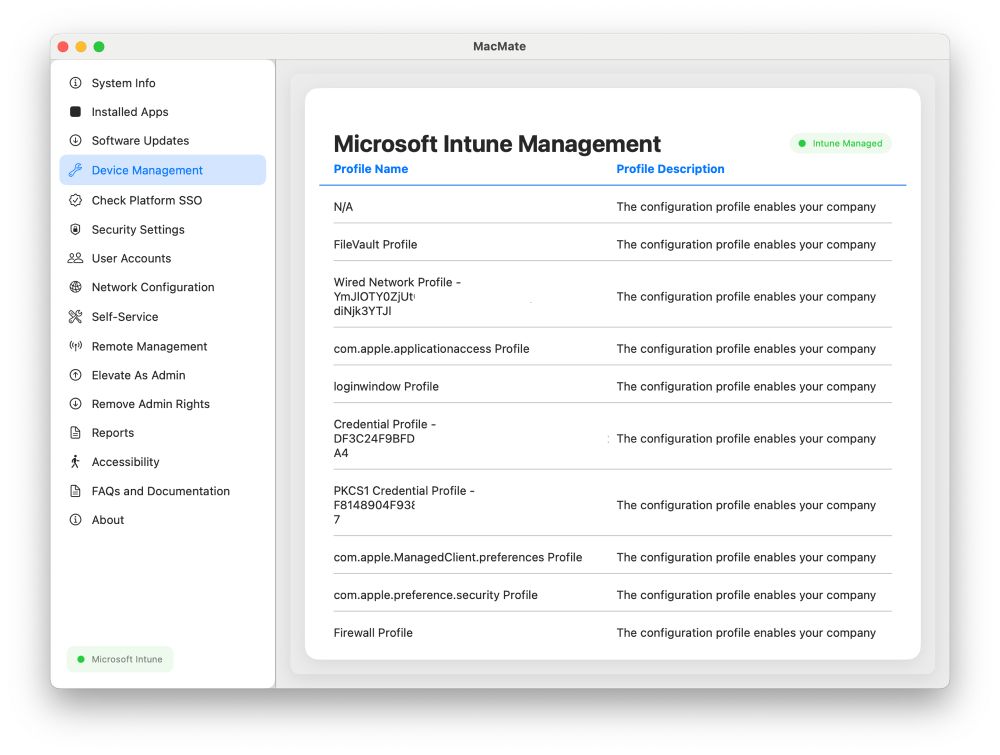The width and height of the screenshot is (1000, 755).
Task: Click the Profile Name column header
Action: [x=371, y=169]
